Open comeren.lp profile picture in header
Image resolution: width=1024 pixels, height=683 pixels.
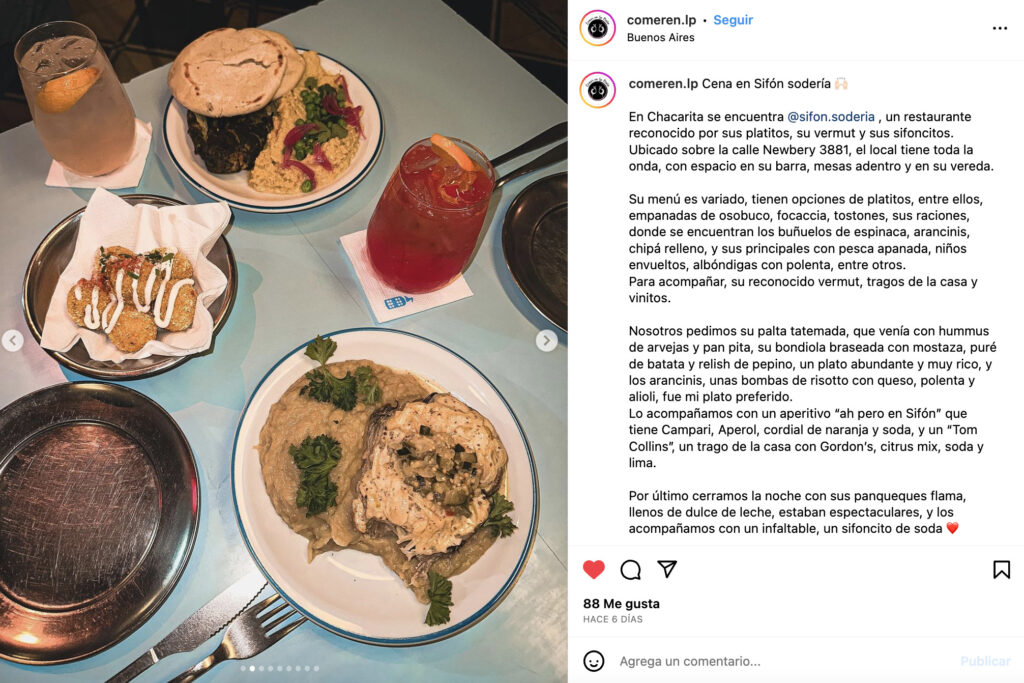598,28
